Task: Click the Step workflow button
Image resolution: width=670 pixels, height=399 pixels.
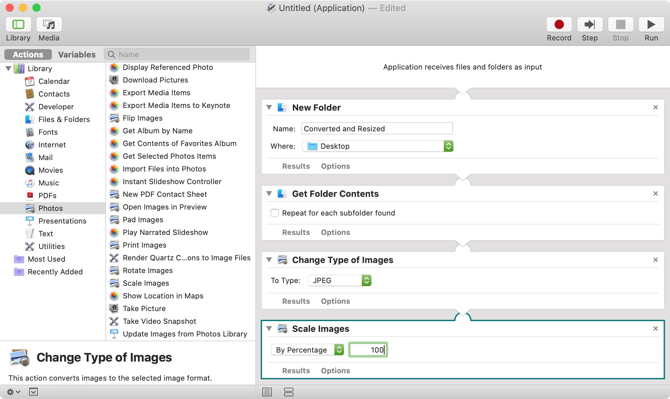Action: pyautogui.click(x=589, y=24)
